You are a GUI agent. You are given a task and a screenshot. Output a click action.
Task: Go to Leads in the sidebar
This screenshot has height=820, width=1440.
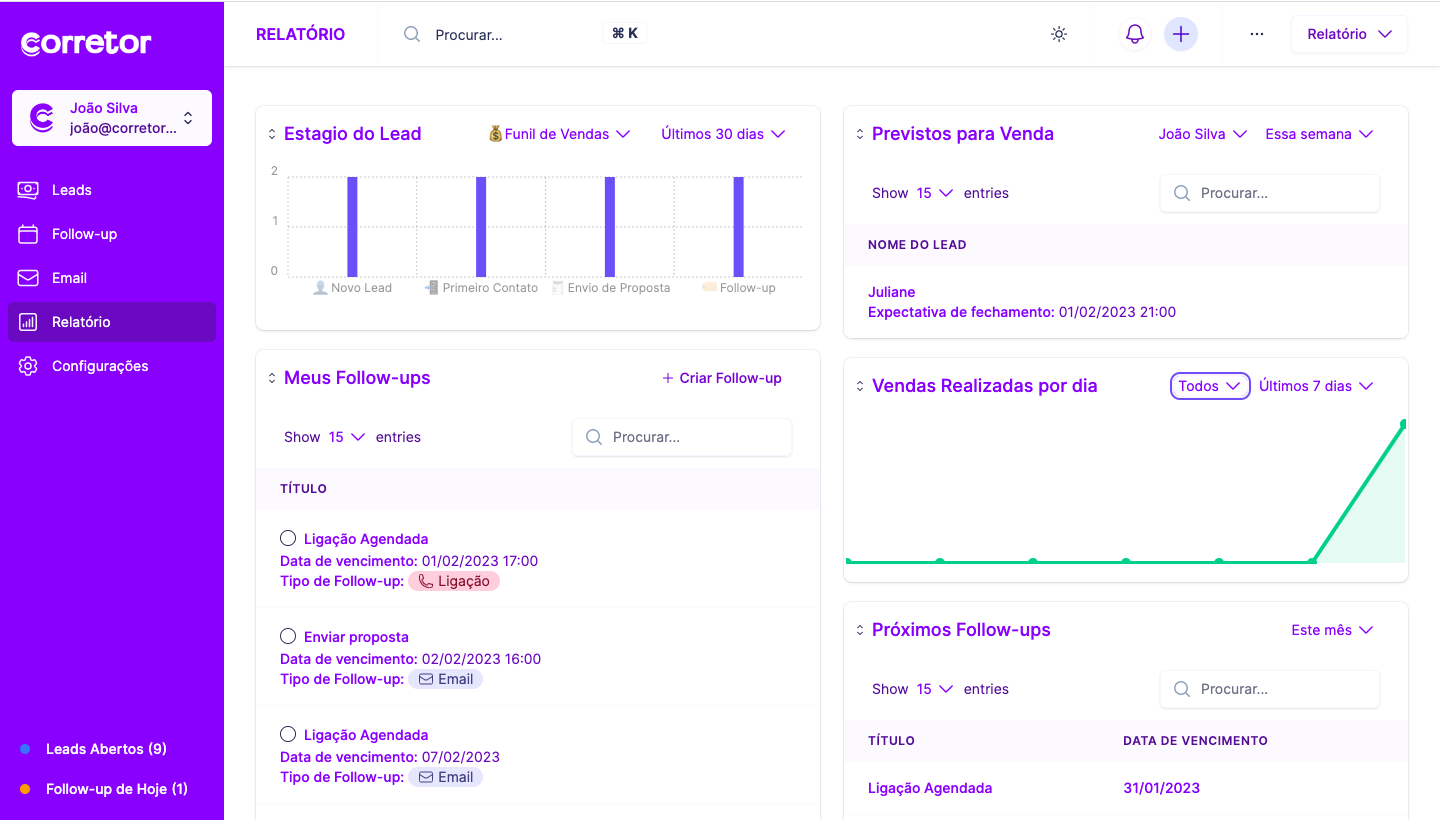pos(71,190)
